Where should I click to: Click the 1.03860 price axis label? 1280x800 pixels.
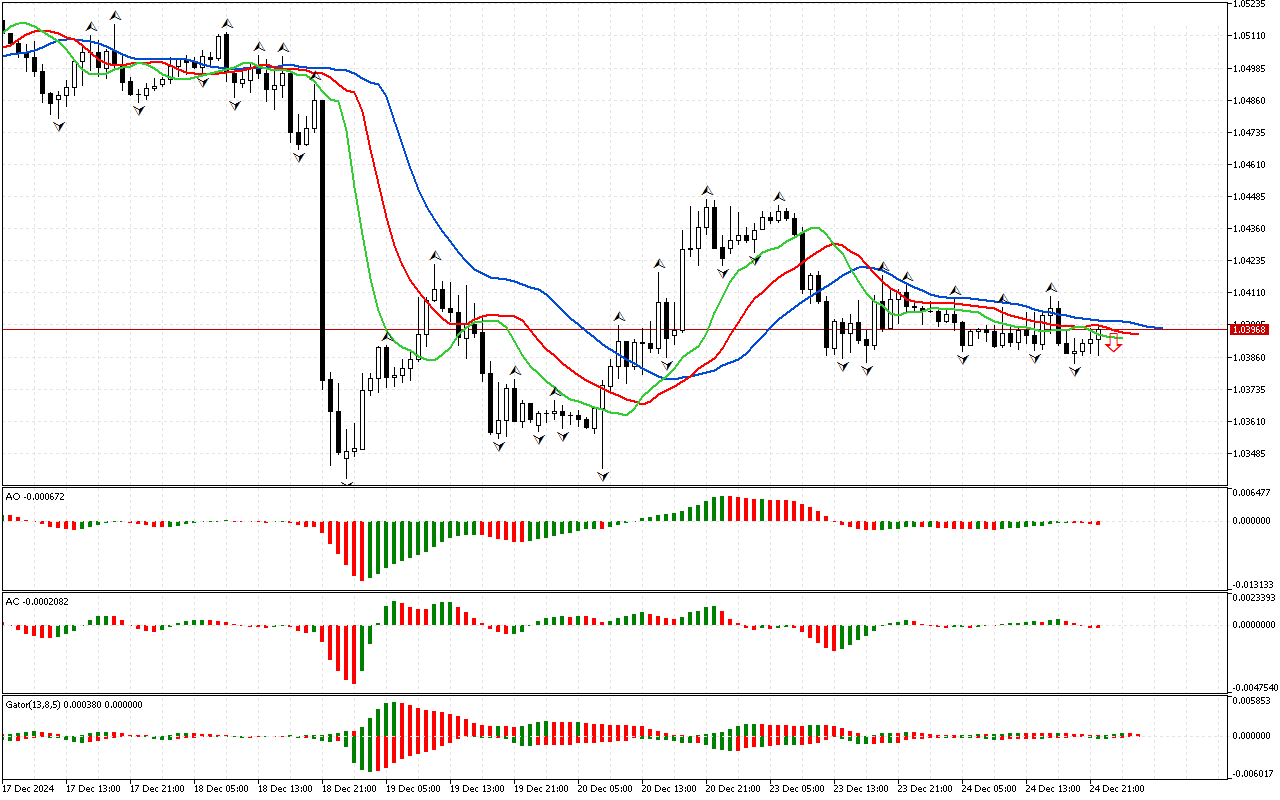point(1249,357)
